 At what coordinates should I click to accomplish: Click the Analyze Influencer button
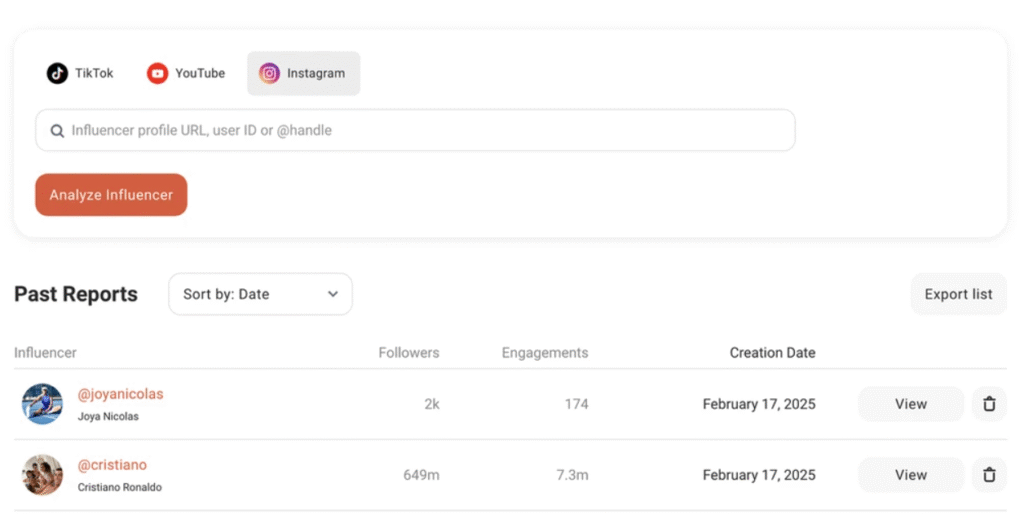pos(111,195)
